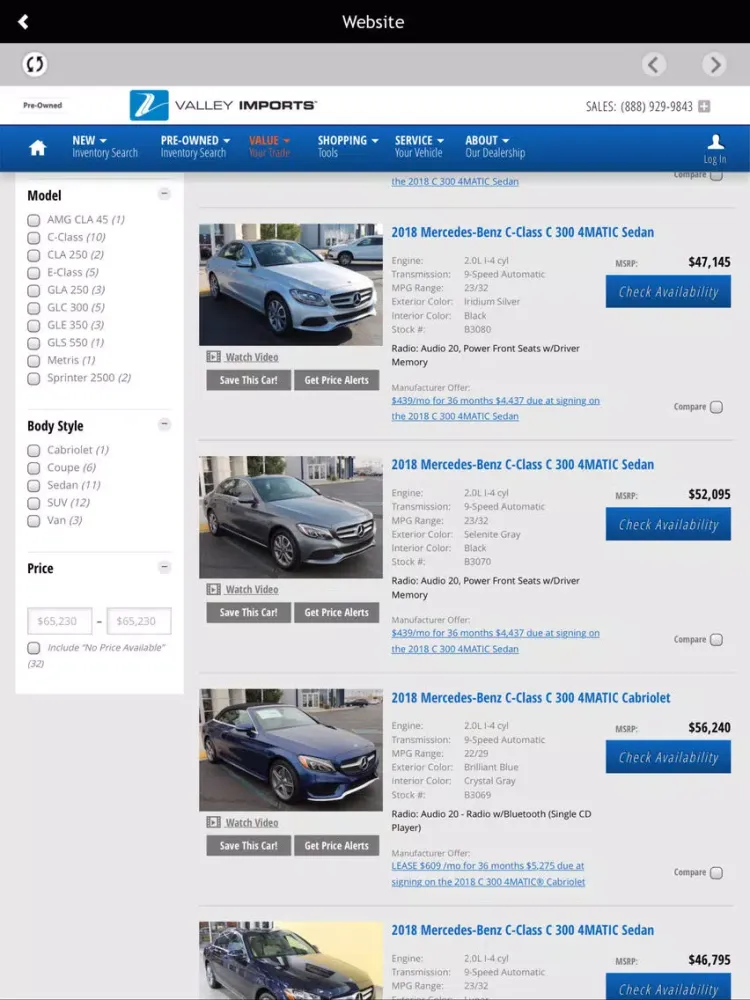This screenshot has width=750, height=1000.
Task: Save This Car for Brilliant Blue cabriolet
Action: click(249, 846)
